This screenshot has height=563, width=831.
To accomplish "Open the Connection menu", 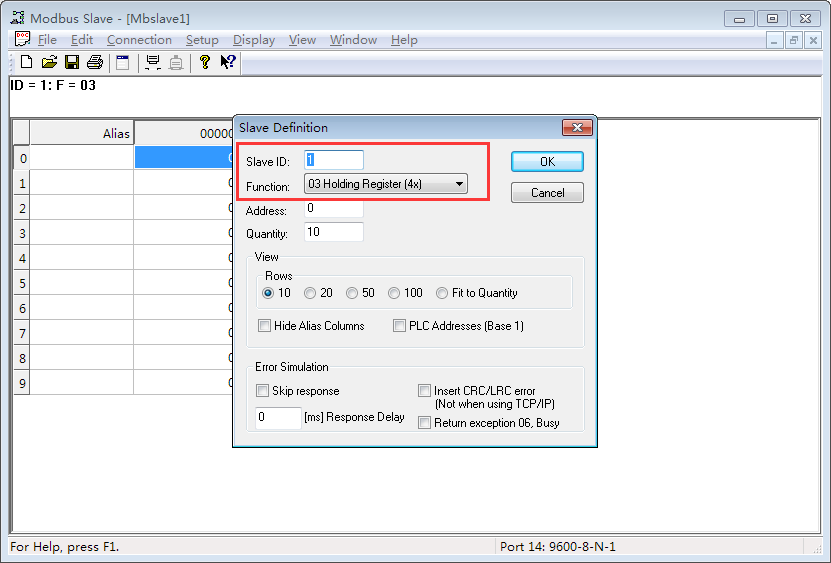I will 139,40.
